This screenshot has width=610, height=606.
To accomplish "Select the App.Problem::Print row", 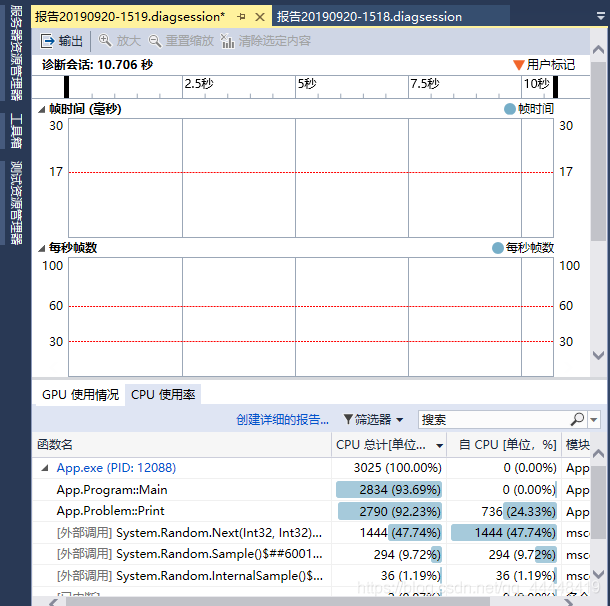I will (310, 511).
